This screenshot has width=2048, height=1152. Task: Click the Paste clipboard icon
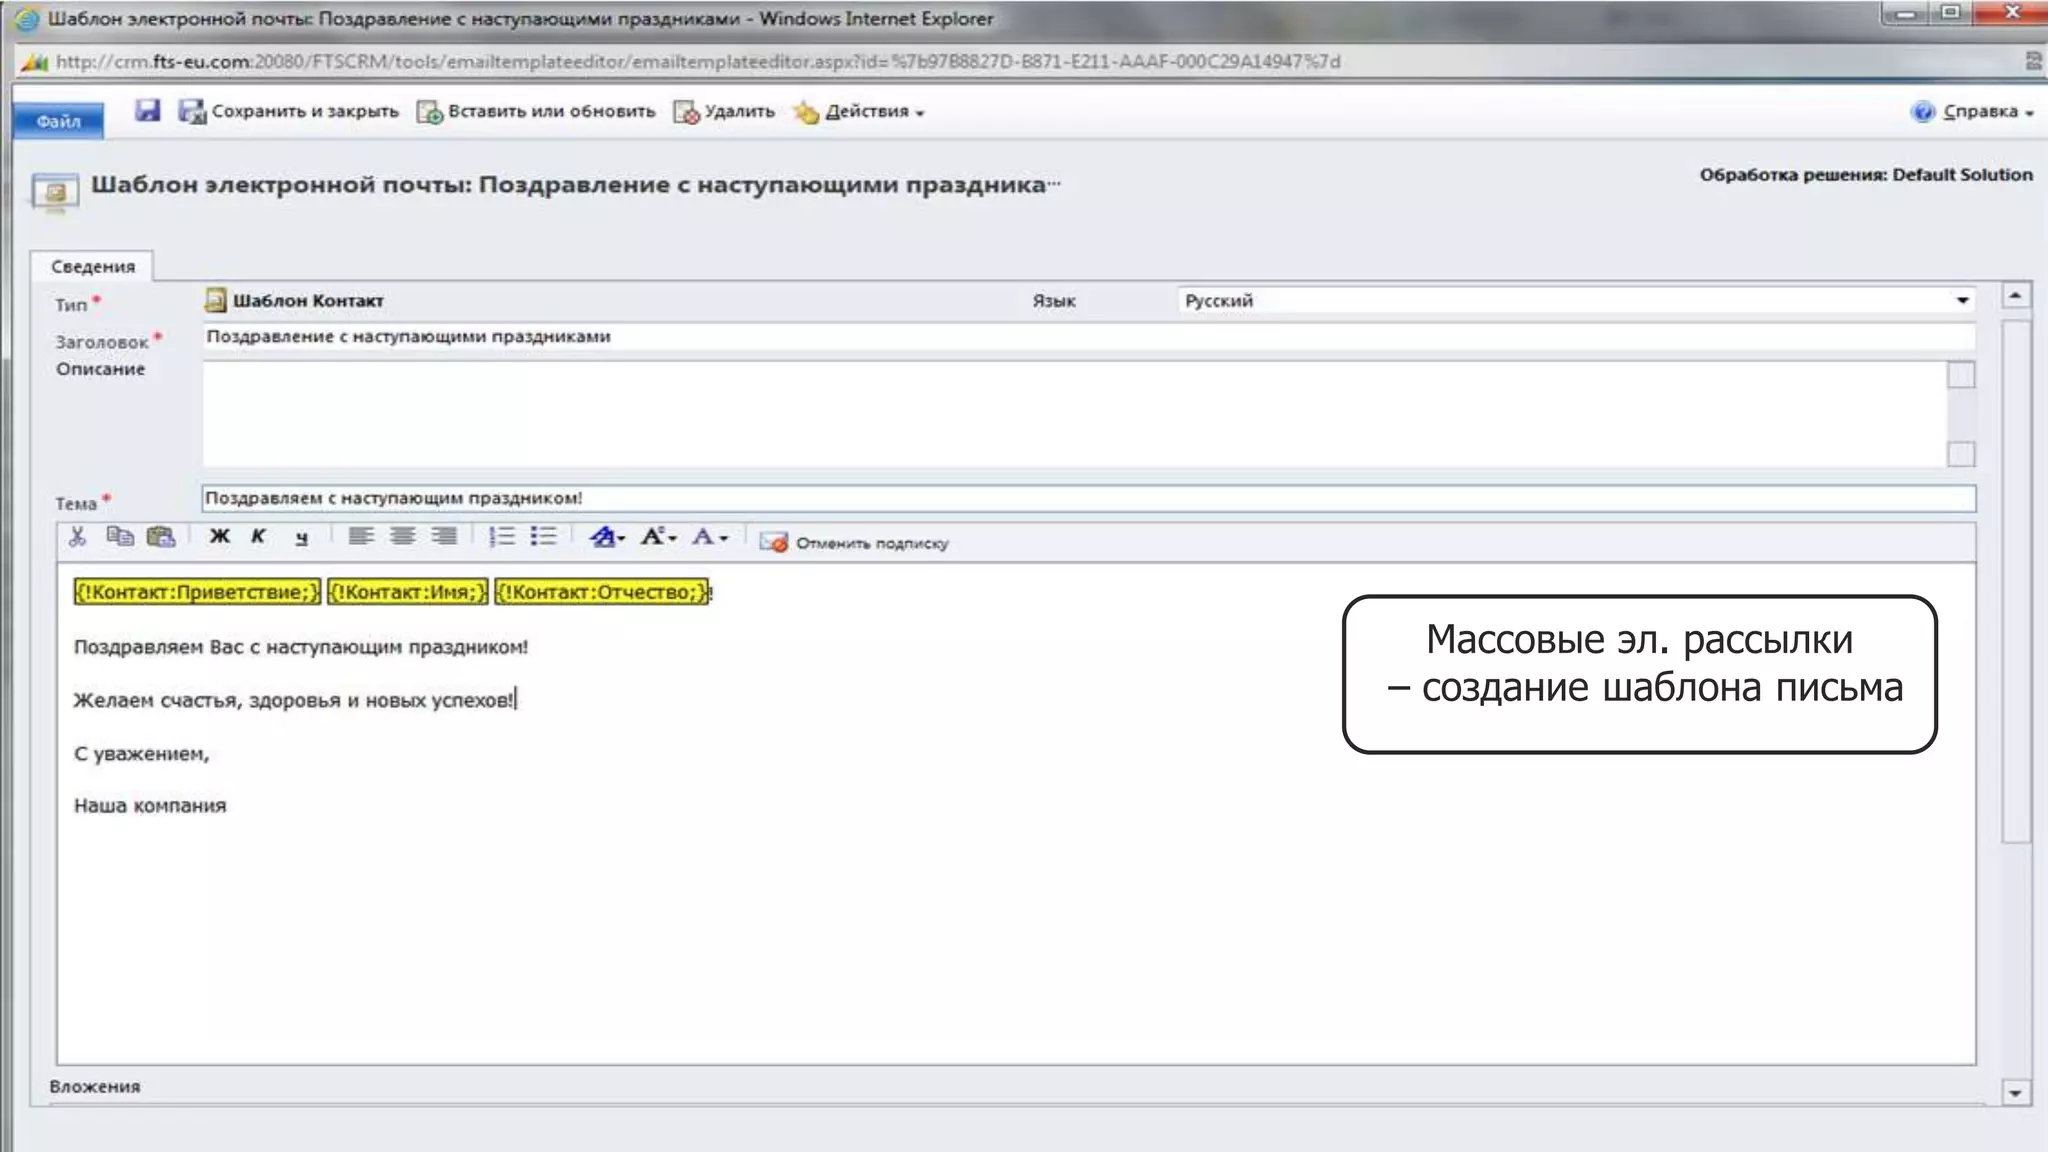click(160, 537)
